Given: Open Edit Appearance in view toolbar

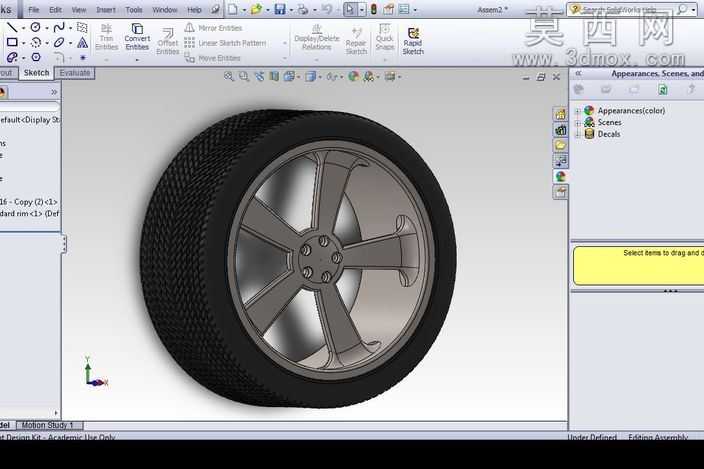Looking at the screenshot, I should [353, 77].
